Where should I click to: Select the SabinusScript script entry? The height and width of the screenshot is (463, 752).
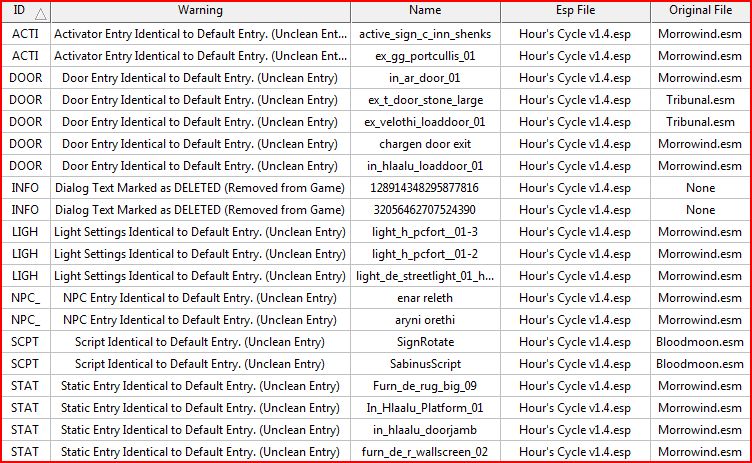(x=425, y=364)
